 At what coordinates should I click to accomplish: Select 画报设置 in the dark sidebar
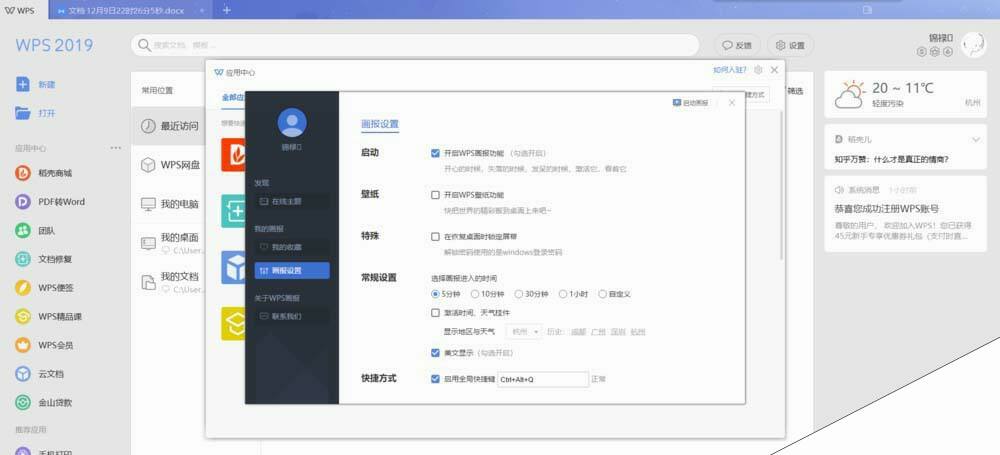tap(292, 271)
